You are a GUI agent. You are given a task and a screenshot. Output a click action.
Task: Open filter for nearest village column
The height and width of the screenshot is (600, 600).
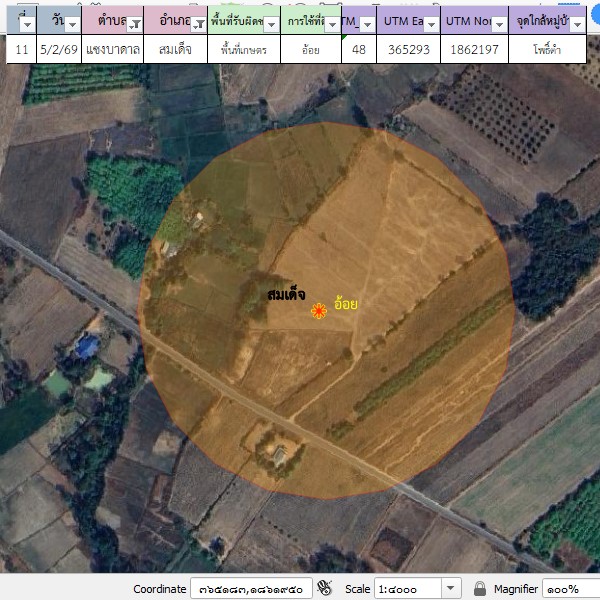point(576,24)
